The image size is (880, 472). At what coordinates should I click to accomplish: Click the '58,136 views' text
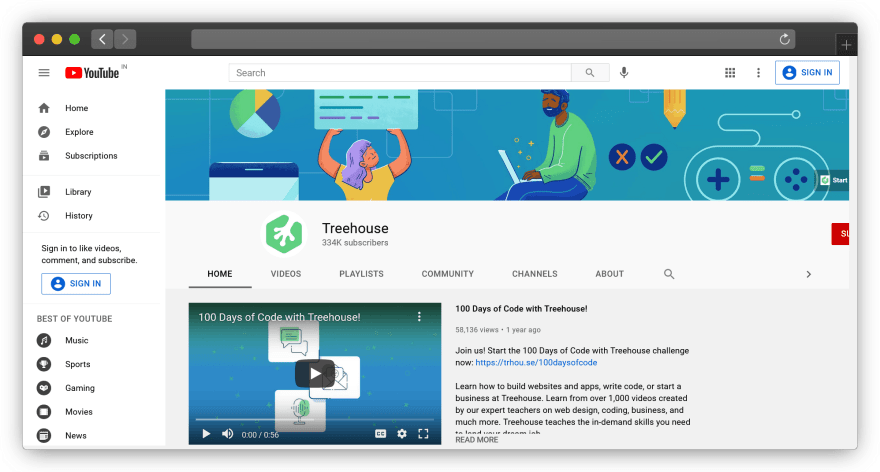pyautogui.click(x=477, y=330)
